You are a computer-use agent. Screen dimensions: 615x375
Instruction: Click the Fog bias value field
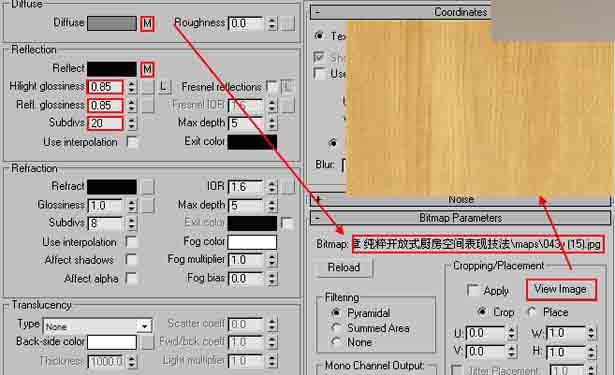(246, 279)
